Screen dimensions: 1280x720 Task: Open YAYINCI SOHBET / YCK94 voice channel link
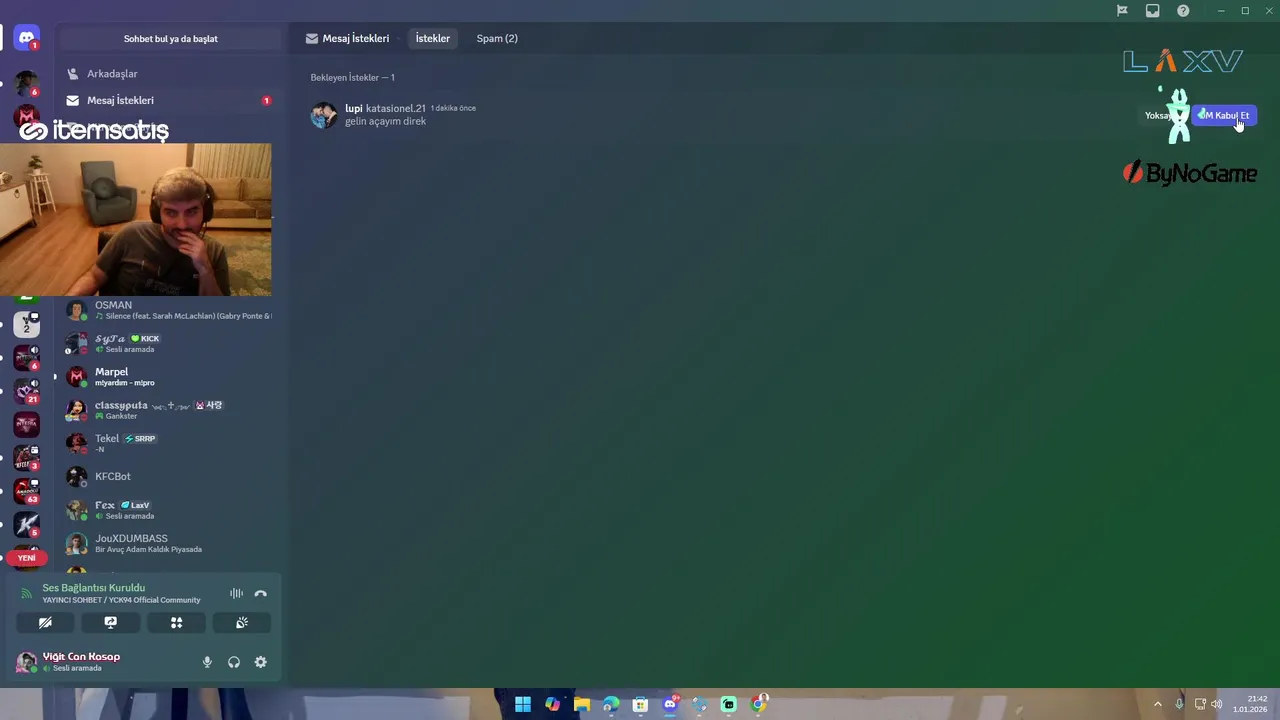(121, 600)
